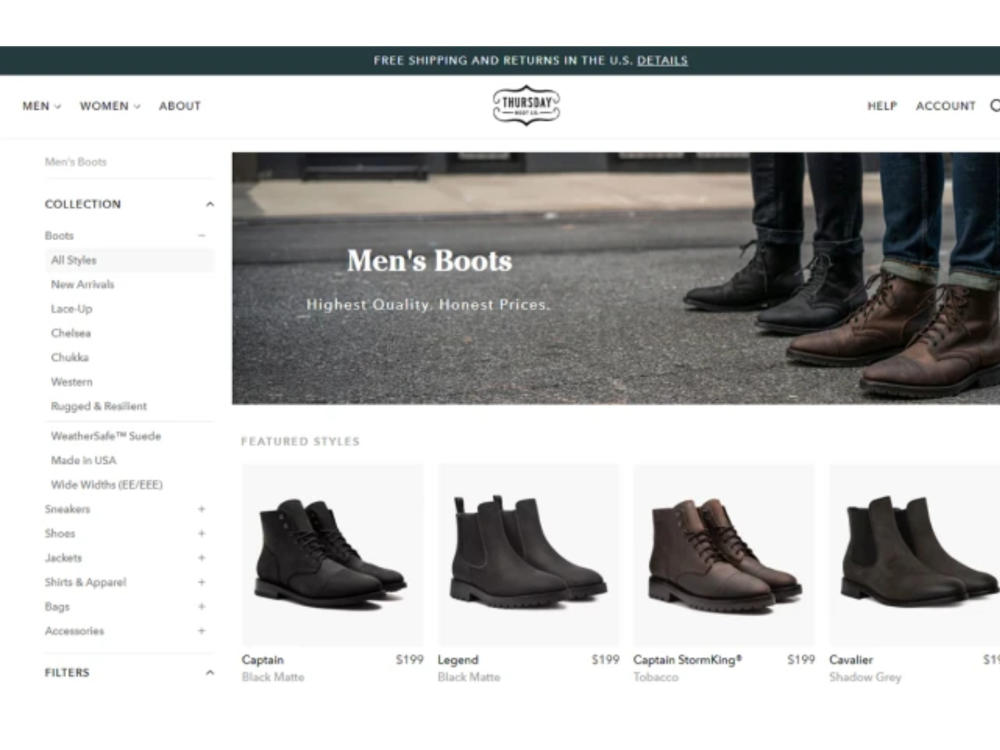The height and width of the screenshot is (750, 1000).
Task: Click the FEATURED STYLES heading
Action: pyautogui.click(x=300, y=441)
